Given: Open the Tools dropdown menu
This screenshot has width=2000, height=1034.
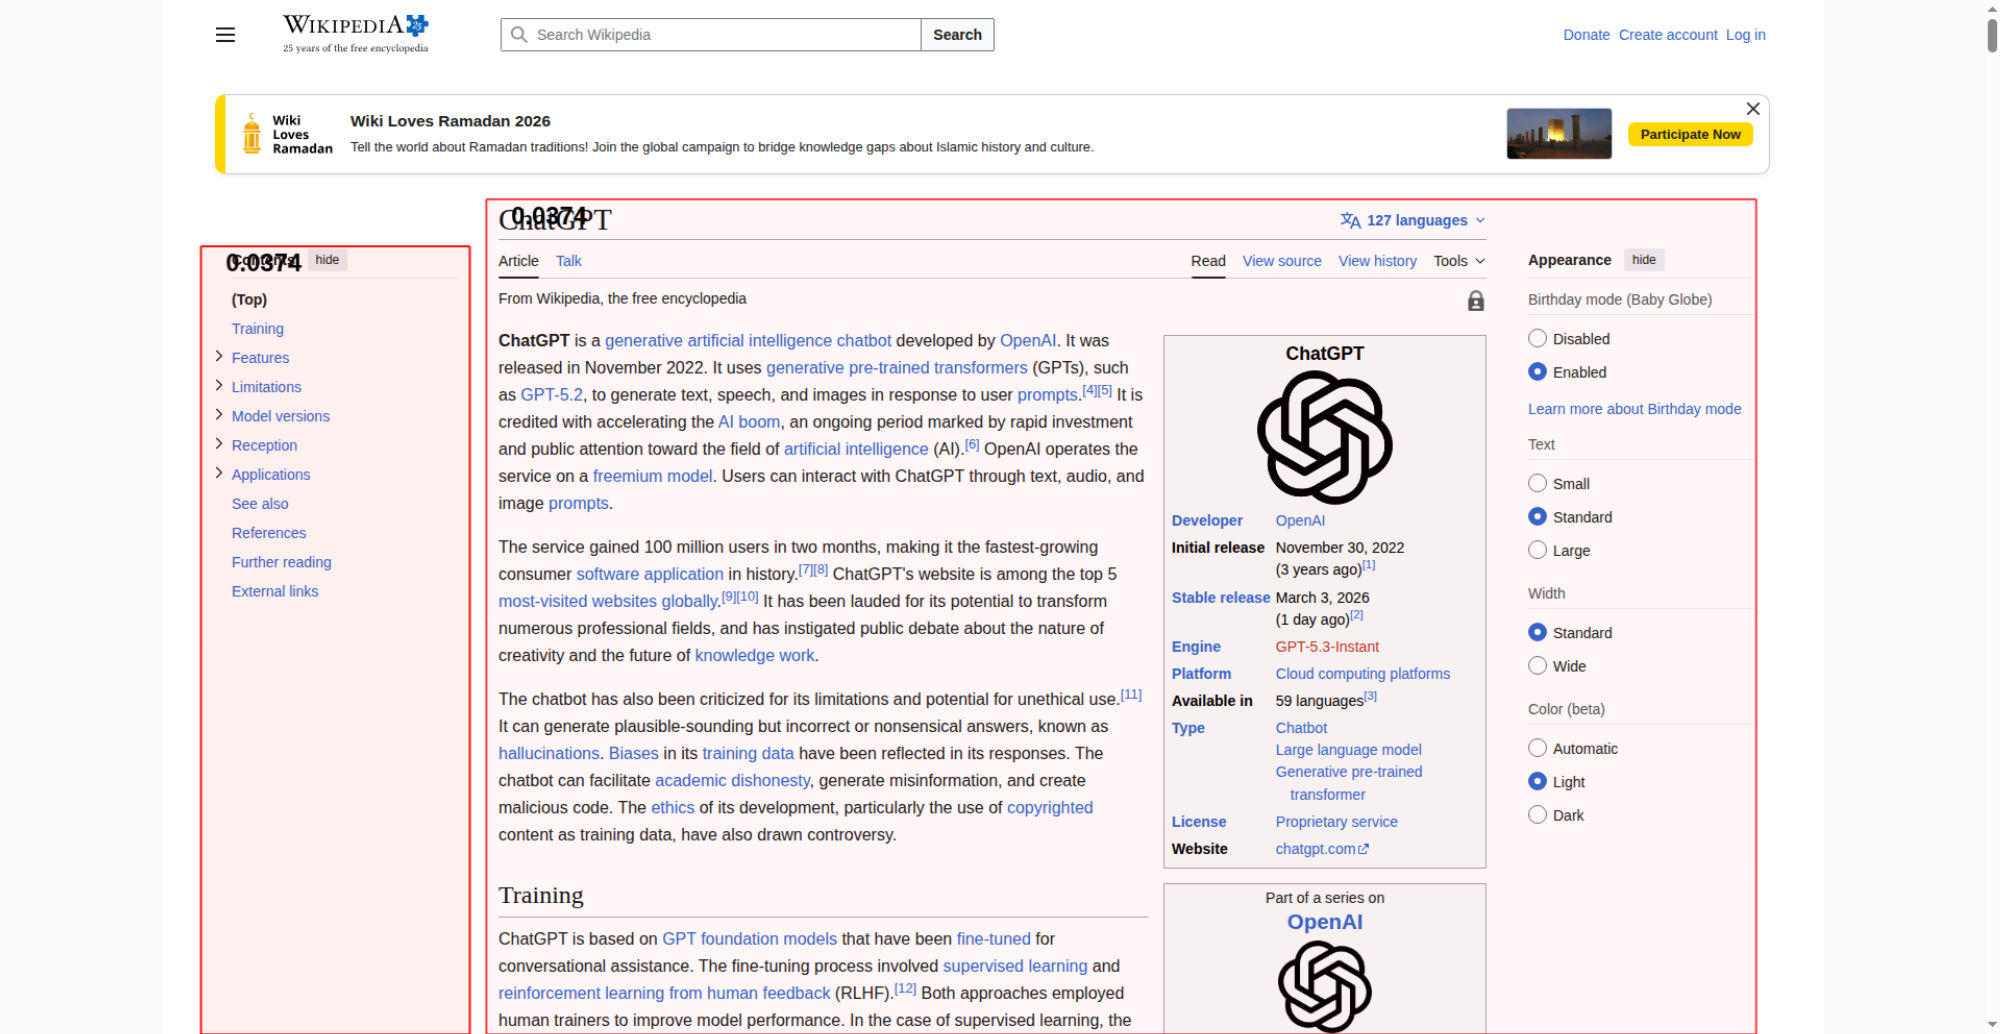Looking at the screenshot, I should [1458, 261].
